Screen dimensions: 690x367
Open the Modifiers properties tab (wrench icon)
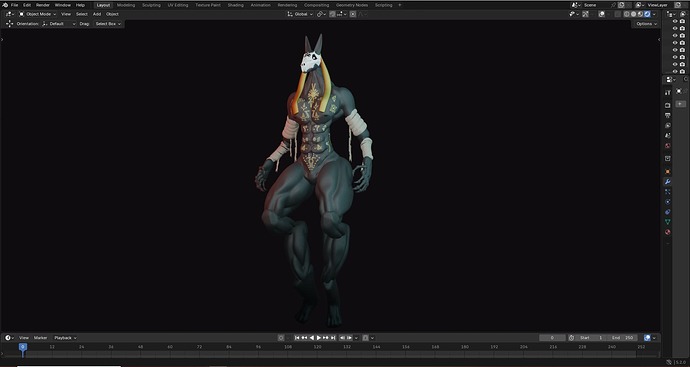668,182
